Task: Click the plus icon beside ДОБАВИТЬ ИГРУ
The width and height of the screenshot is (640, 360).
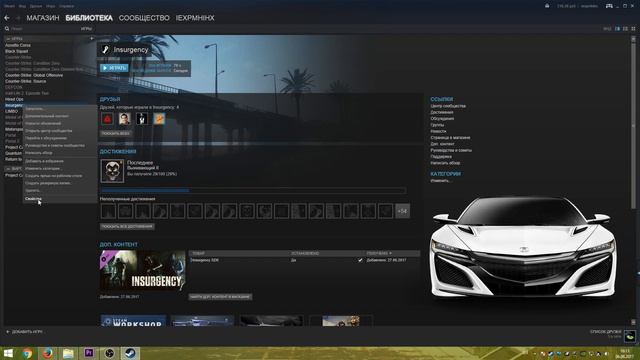Action: [8, 332]
